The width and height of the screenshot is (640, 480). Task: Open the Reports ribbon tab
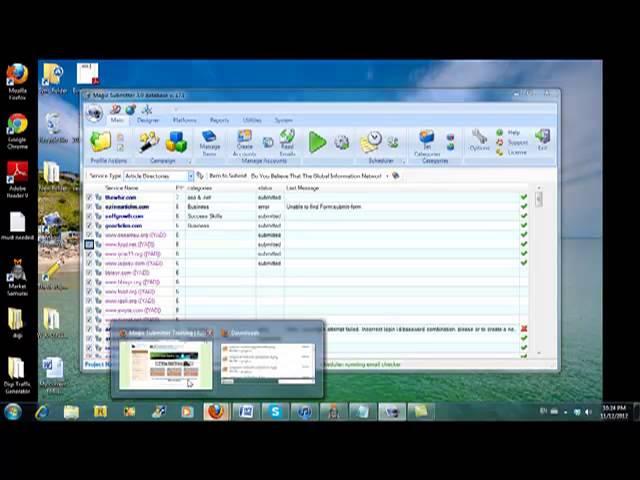tap(219, 120)
